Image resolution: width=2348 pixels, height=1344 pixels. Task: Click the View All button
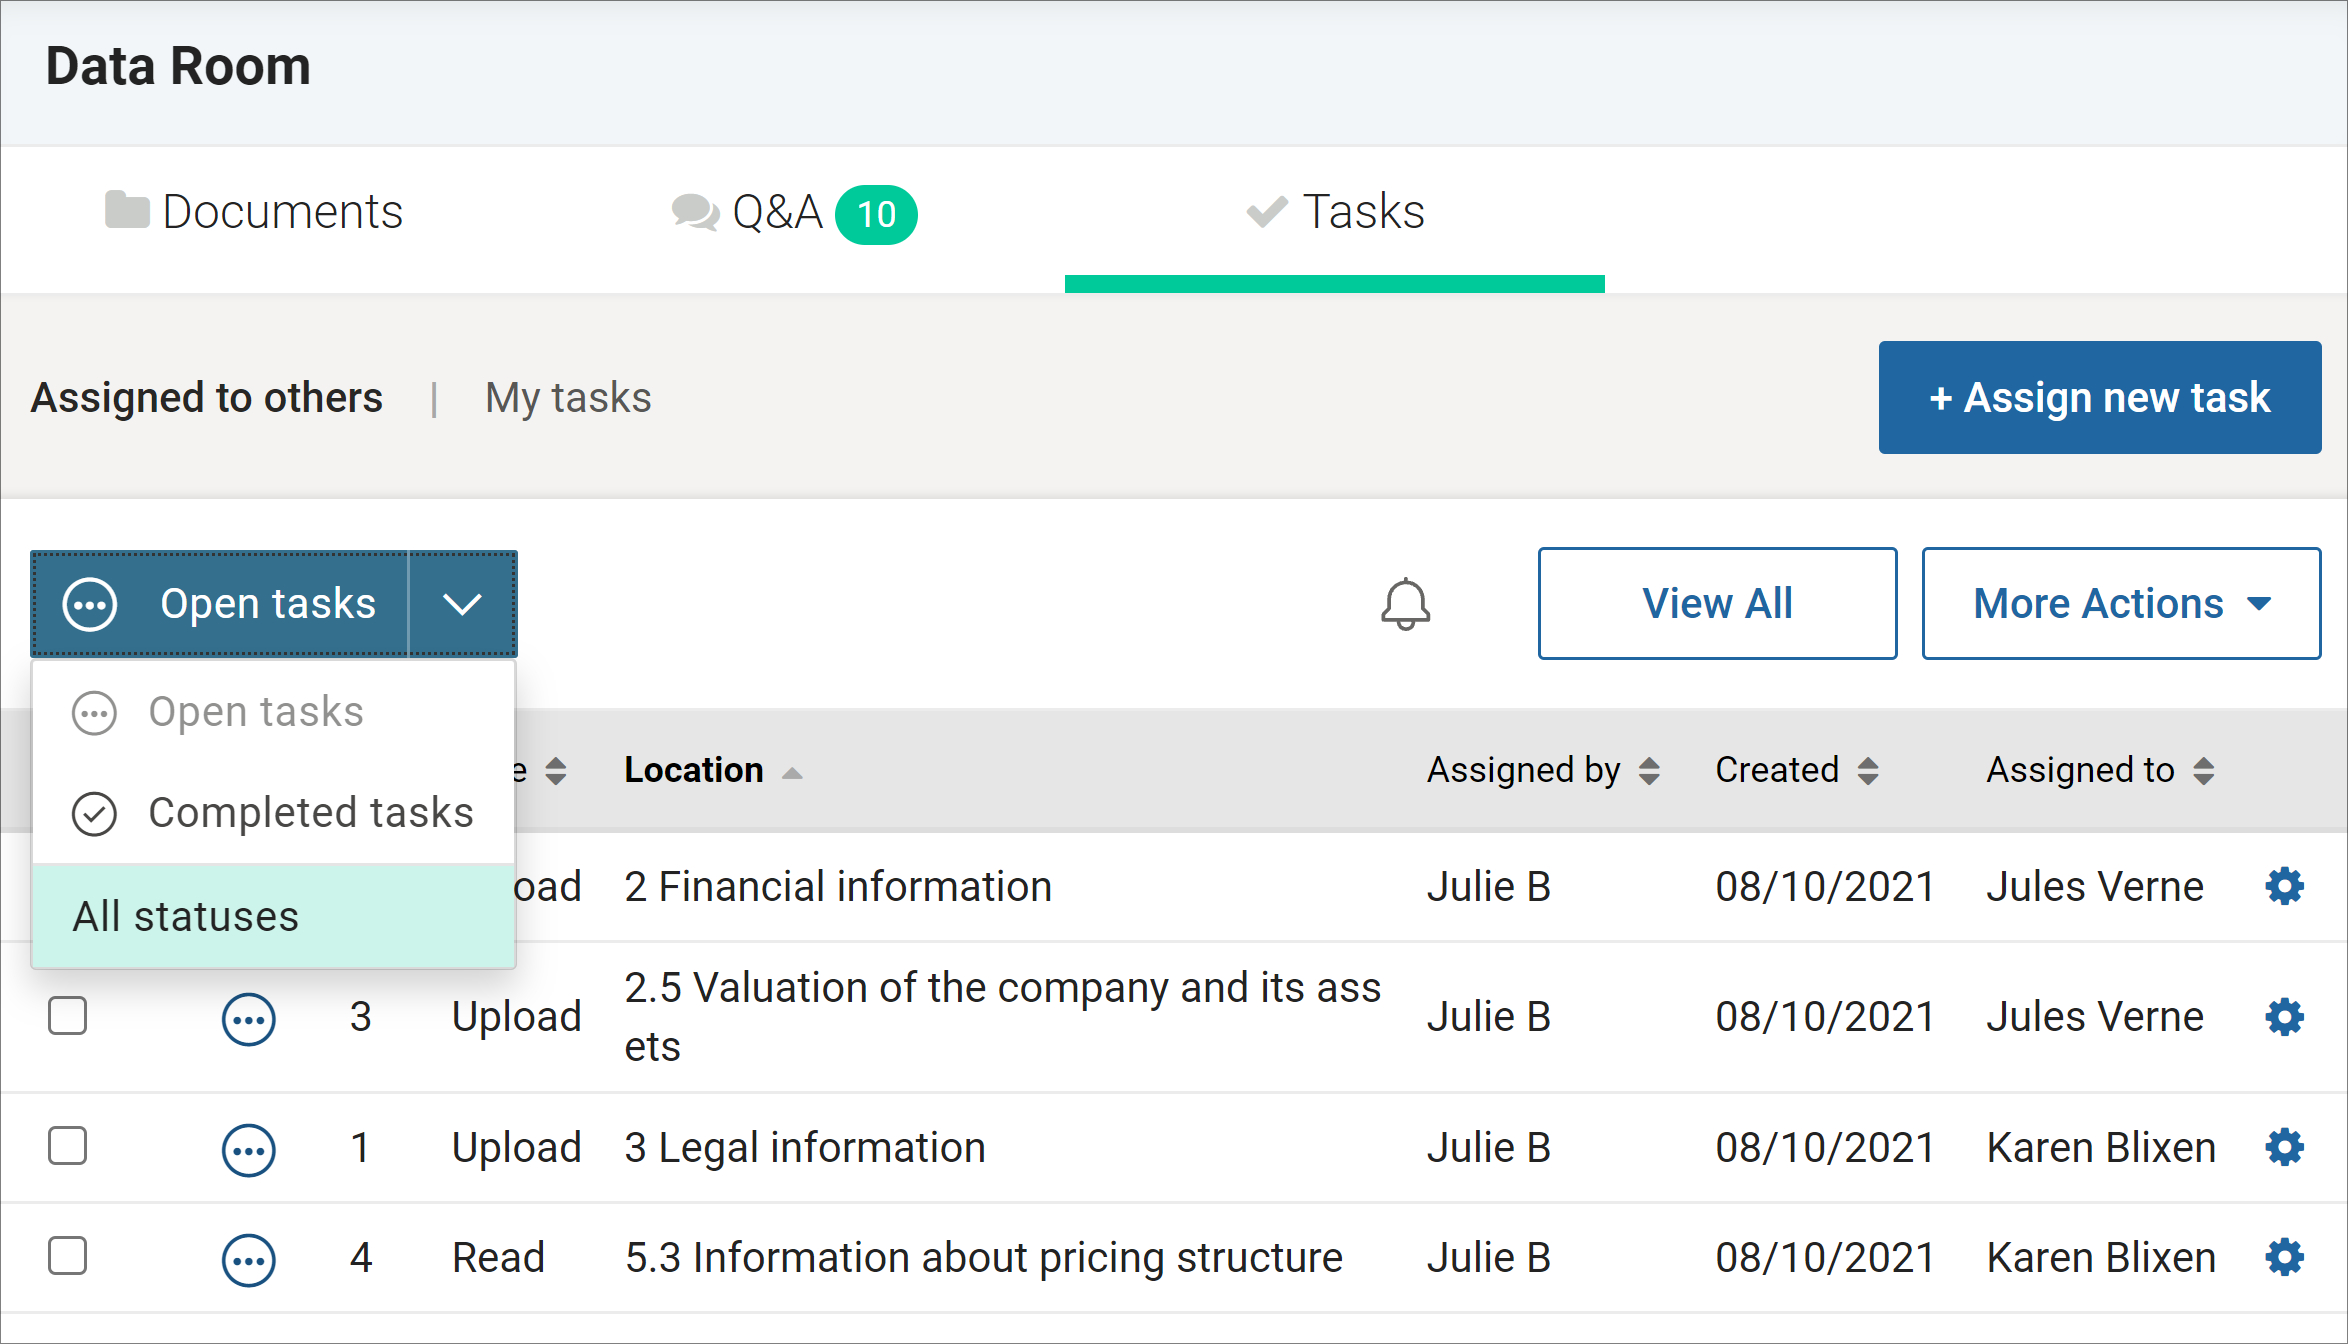[1717, 603]
